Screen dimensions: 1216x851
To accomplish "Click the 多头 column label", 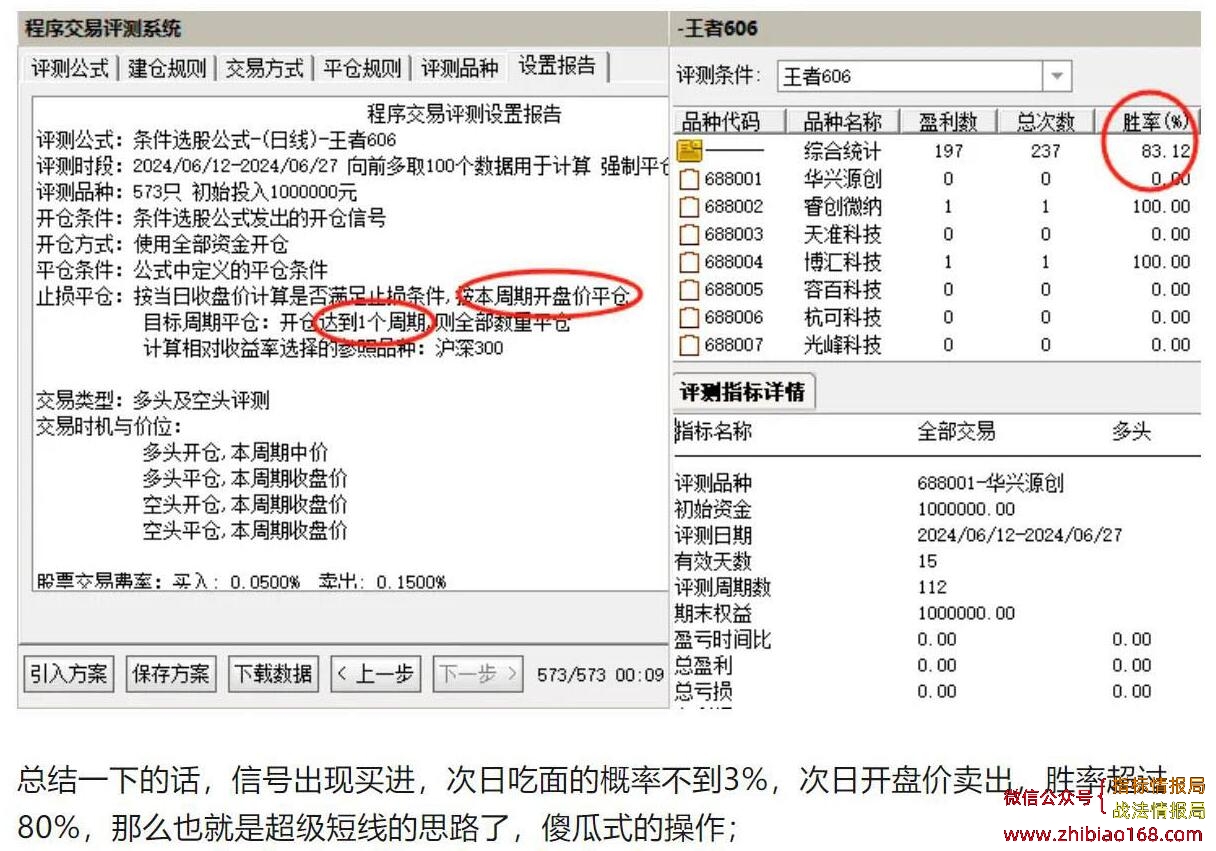I will click(1131, 432).
